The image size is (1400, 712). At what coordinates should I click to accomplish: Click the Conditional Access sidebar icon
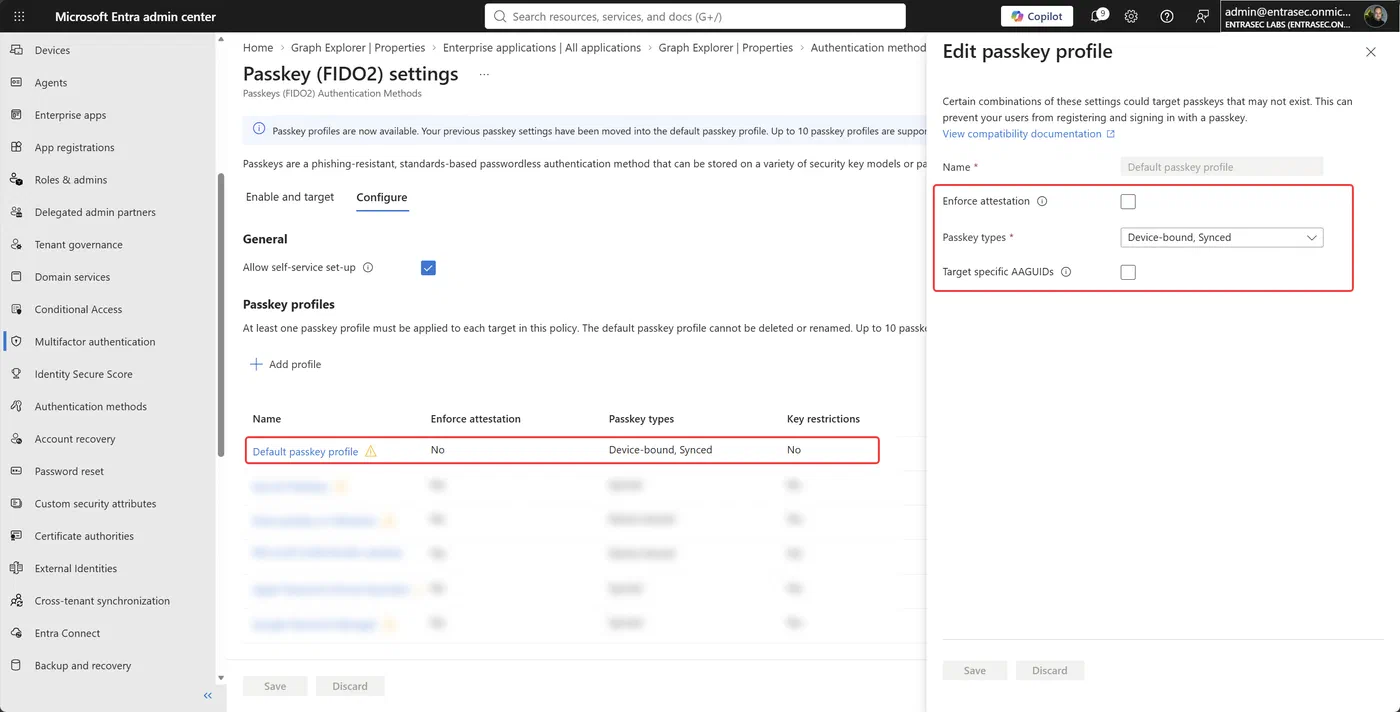tap(16, 309)
